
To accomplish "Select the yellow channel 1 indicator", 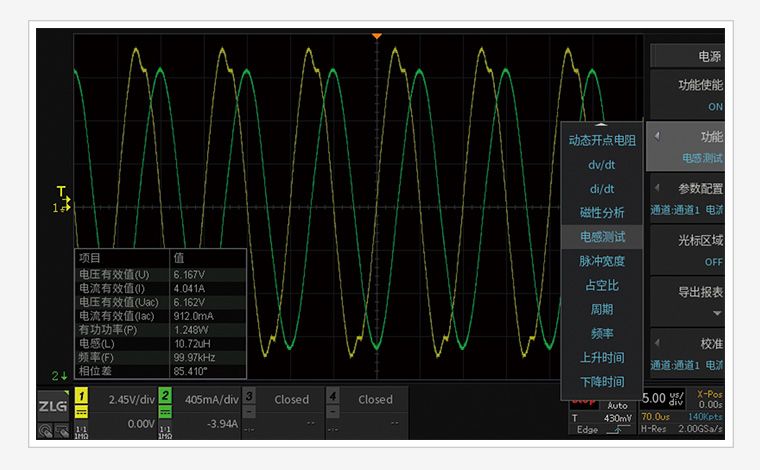I will [x=82, y=397].
